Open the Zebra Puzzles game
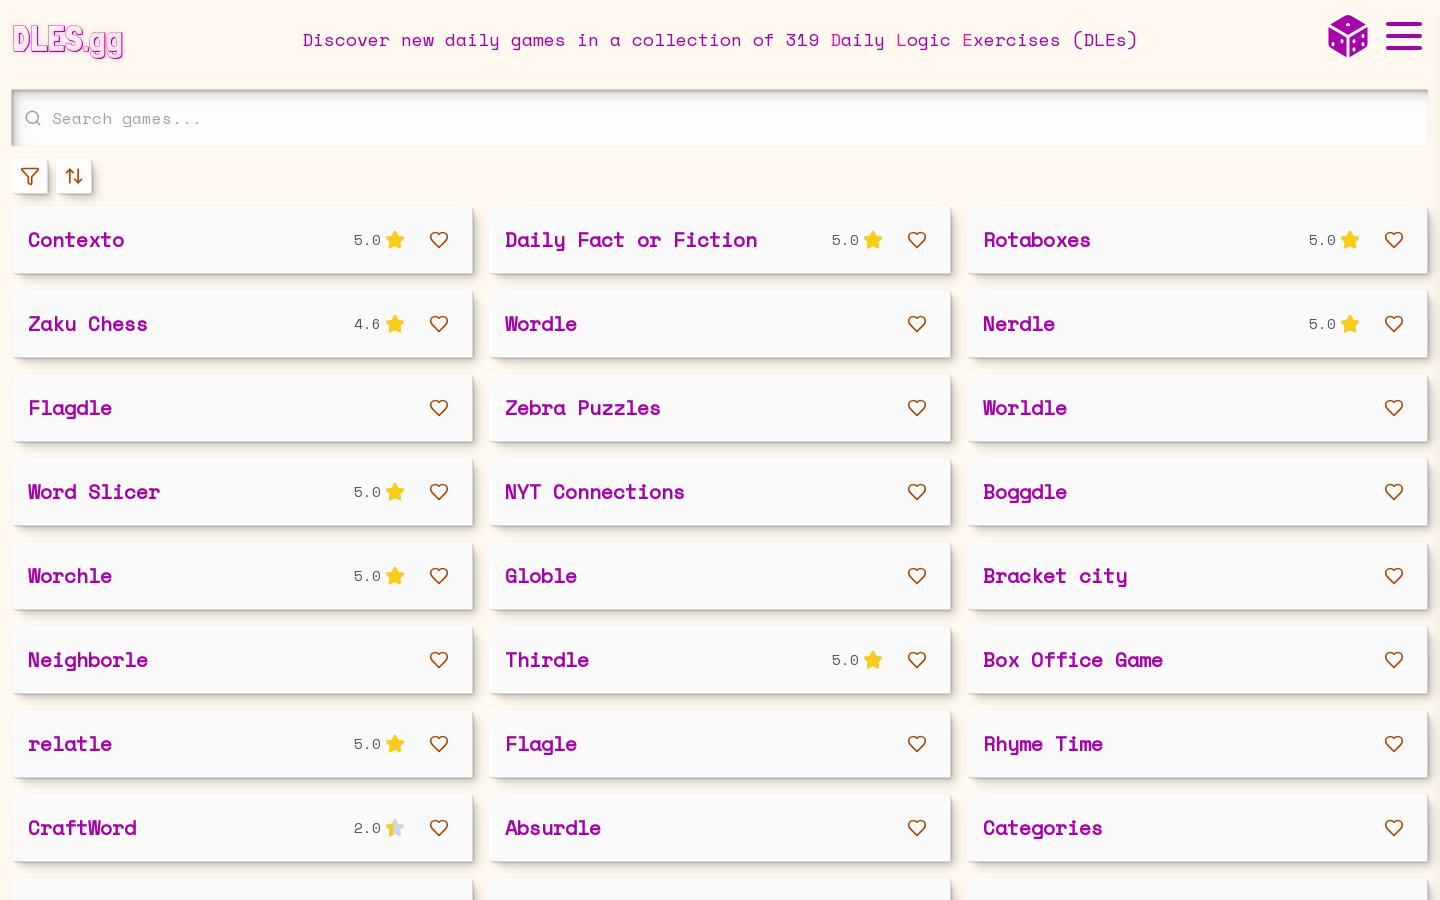The image size is (1440, 900). (x=583, y=408)
